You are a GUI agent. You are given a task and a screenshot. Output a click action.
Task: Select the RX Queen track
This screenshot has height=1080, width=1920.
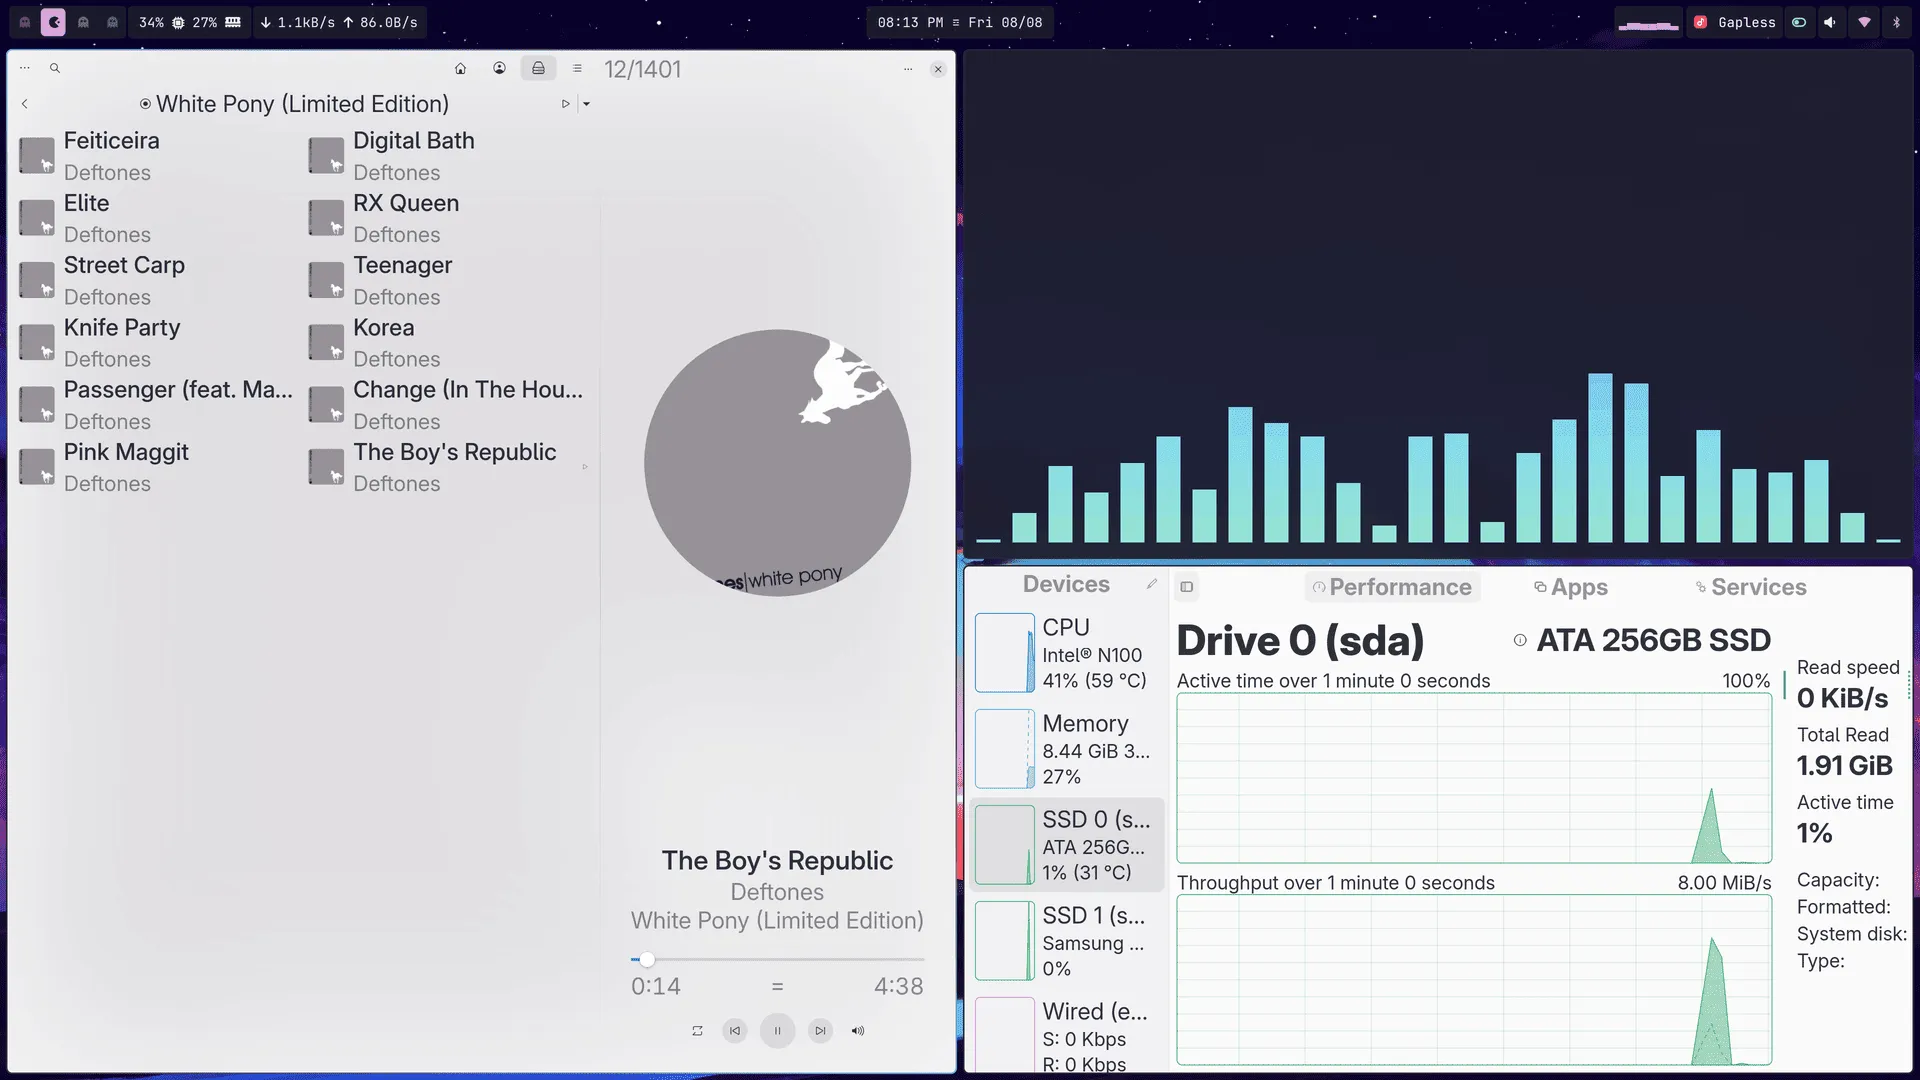pos(447,218)
